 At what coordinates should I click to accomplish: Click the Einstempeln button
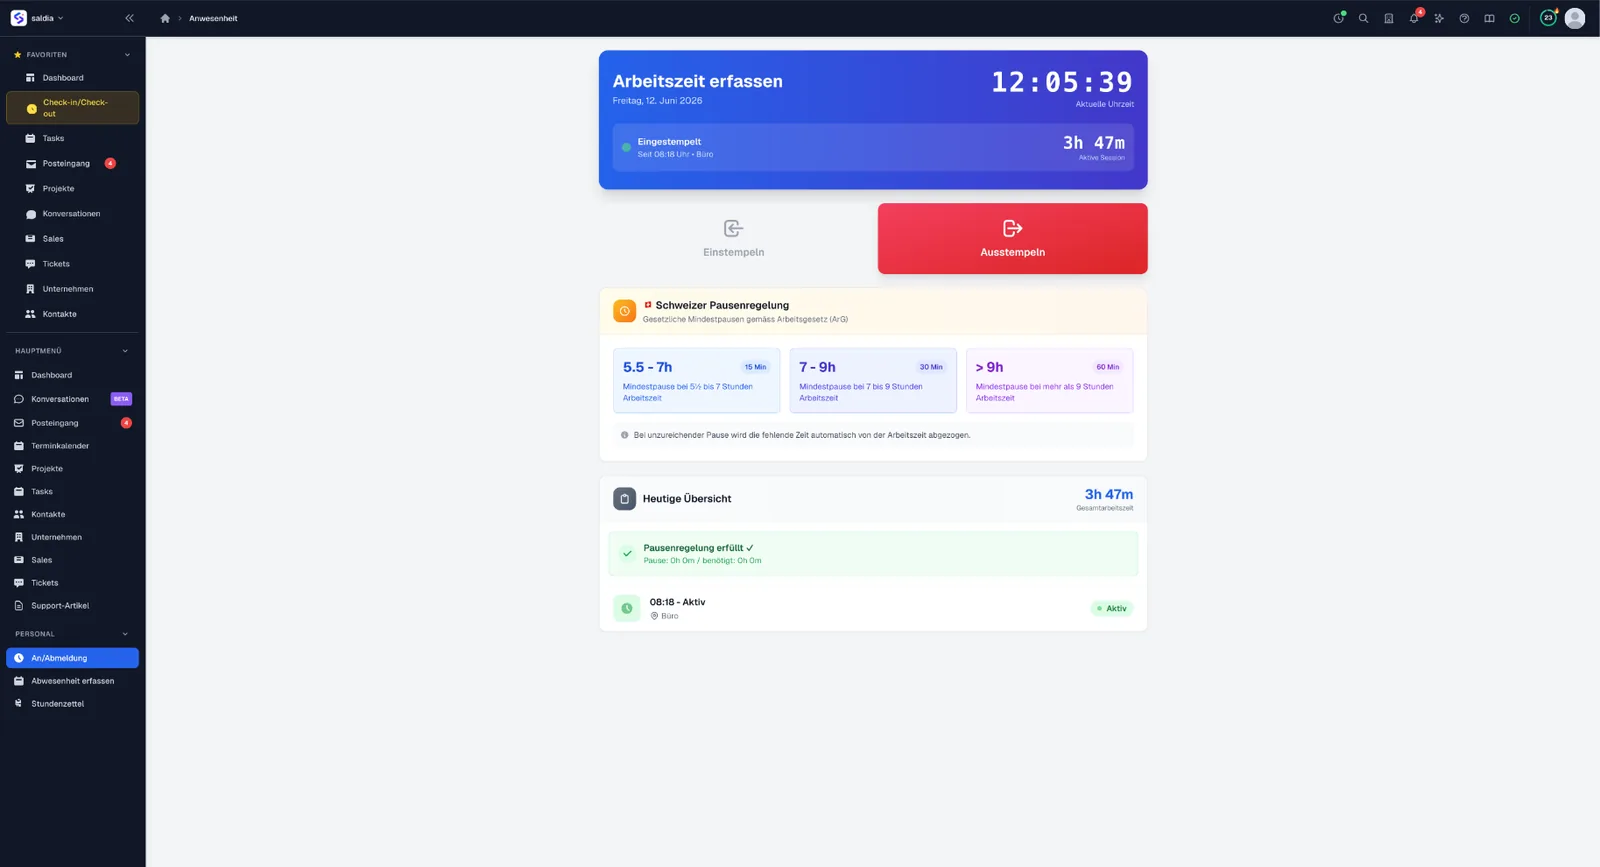coord(733,239)
